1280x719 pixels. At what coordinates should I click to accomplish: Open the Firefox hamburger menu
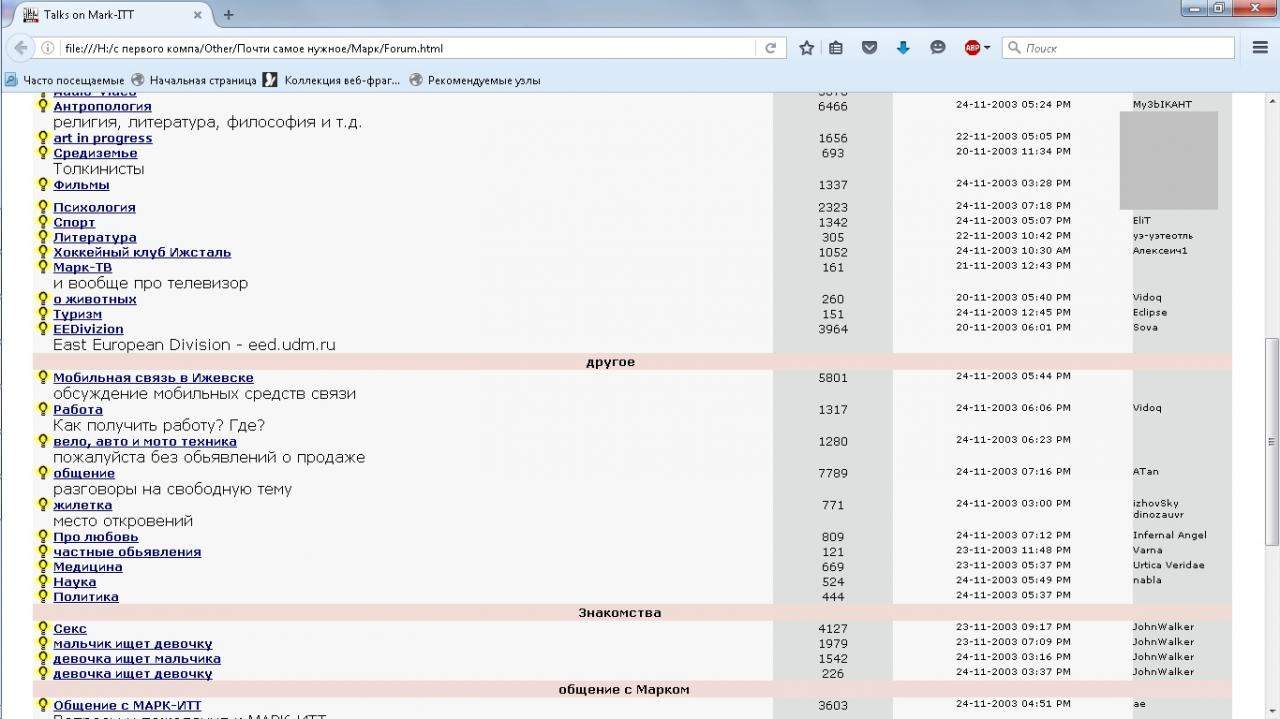(1260, 48)
